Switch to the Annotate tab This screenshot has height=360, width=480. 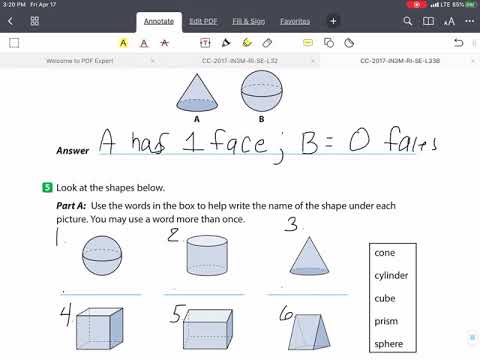pyautogui.click(x=159, y=21)
